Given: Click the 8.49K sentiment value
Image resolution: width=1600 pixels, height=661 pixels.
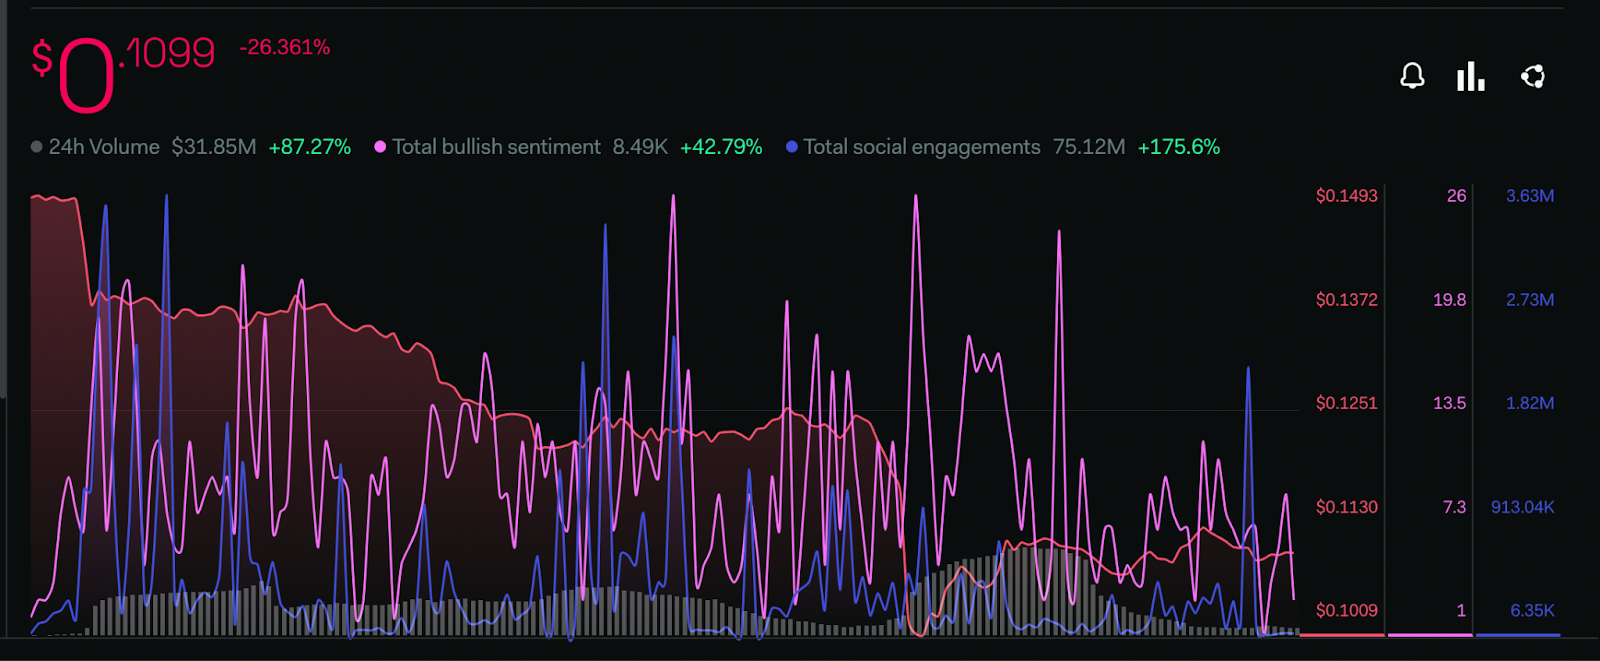Looking at the screenshot, I should tap(640, 147).
